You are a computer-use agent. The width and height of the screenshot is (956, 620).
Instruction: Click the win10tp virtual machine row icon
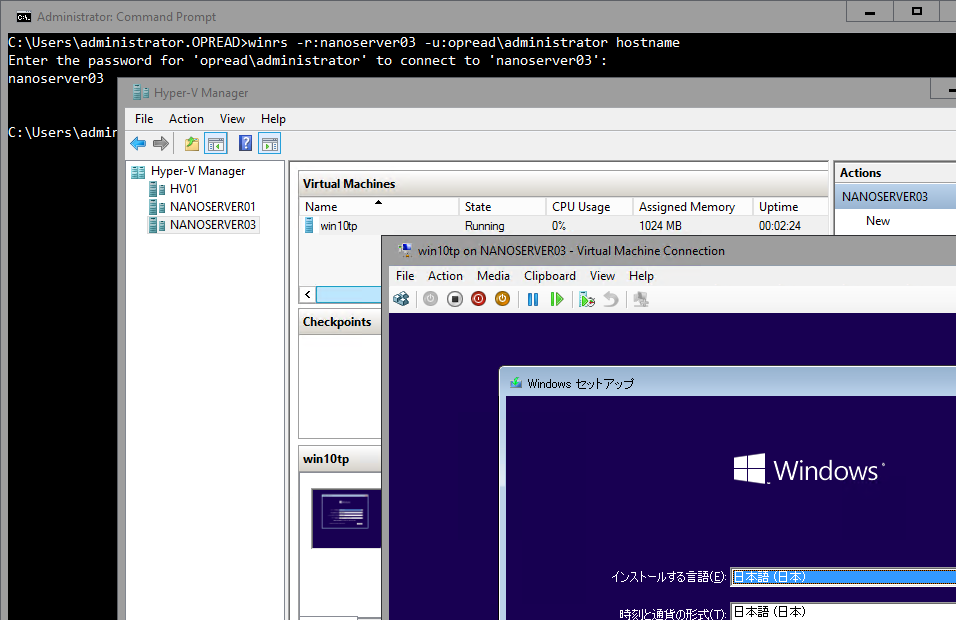pos(309,226)
